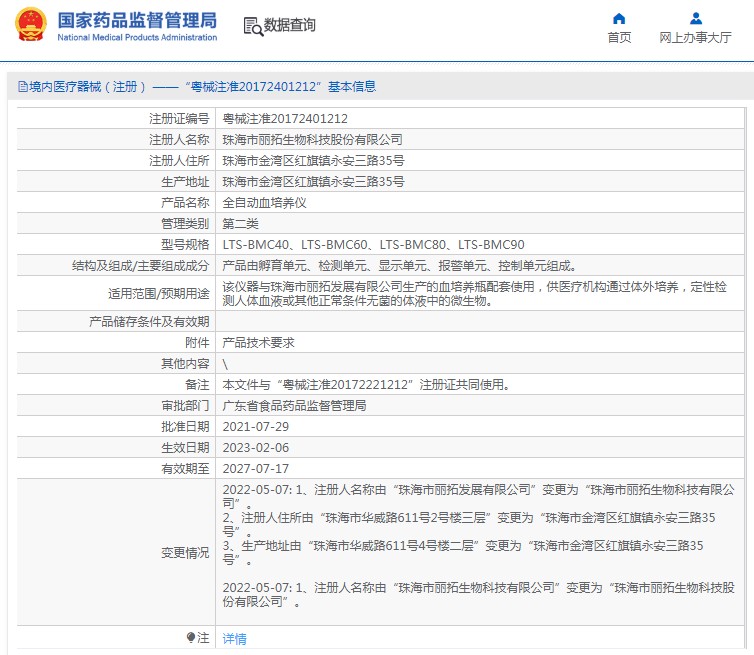The image size is (754, 655).
Task: Click remark mentioning 粤械注准20172221212
Action: (x=366, y=385)
